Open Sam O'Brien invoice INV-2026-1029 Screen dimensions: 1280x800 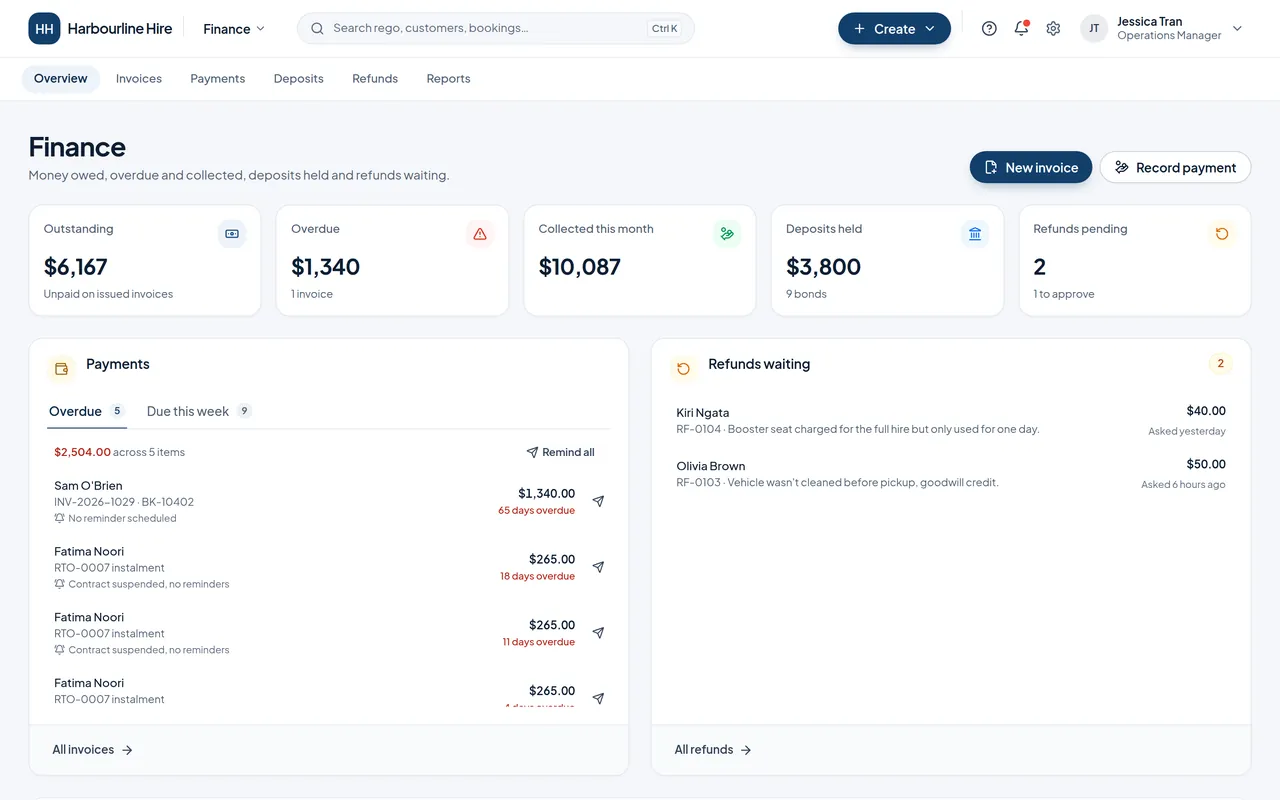point(314,501)
